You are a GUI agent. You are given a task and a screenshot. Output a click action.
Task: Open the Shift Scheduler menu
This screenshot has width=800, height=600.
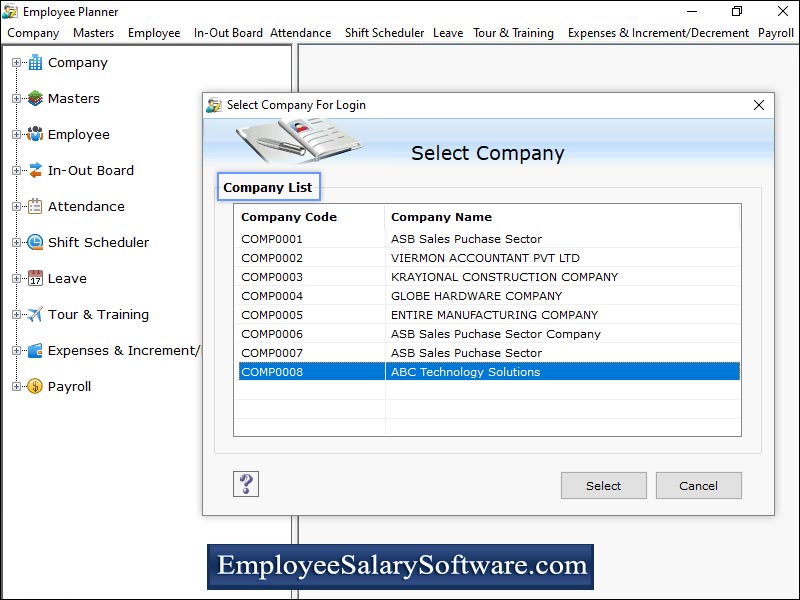click(384, 33)
